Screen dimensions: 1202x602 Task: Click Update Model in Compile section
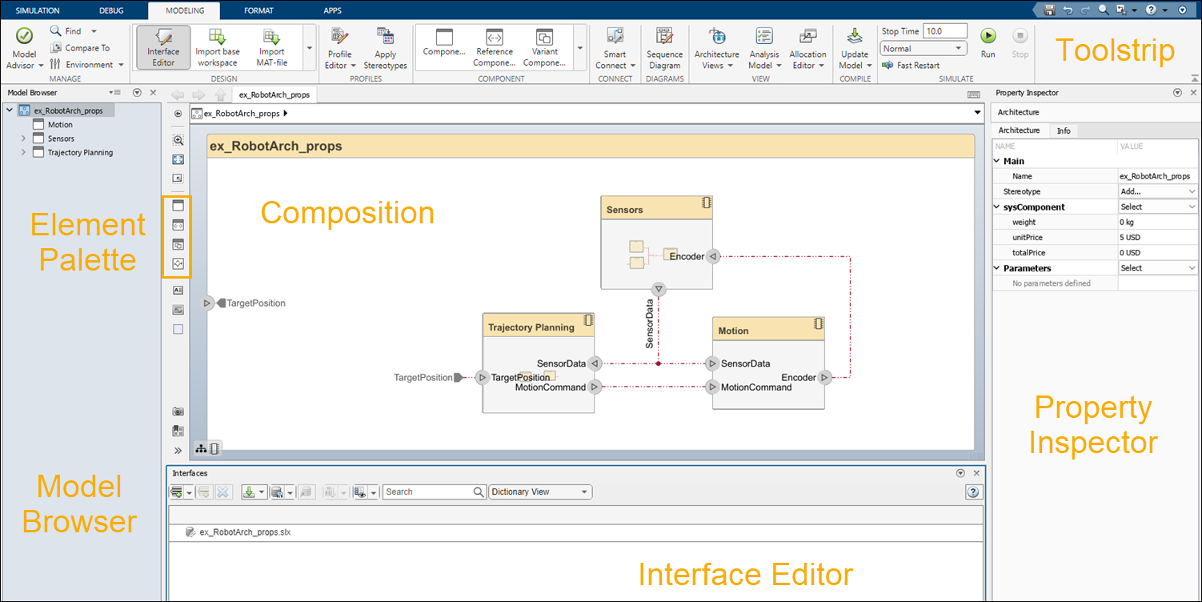tap(855, 48)
